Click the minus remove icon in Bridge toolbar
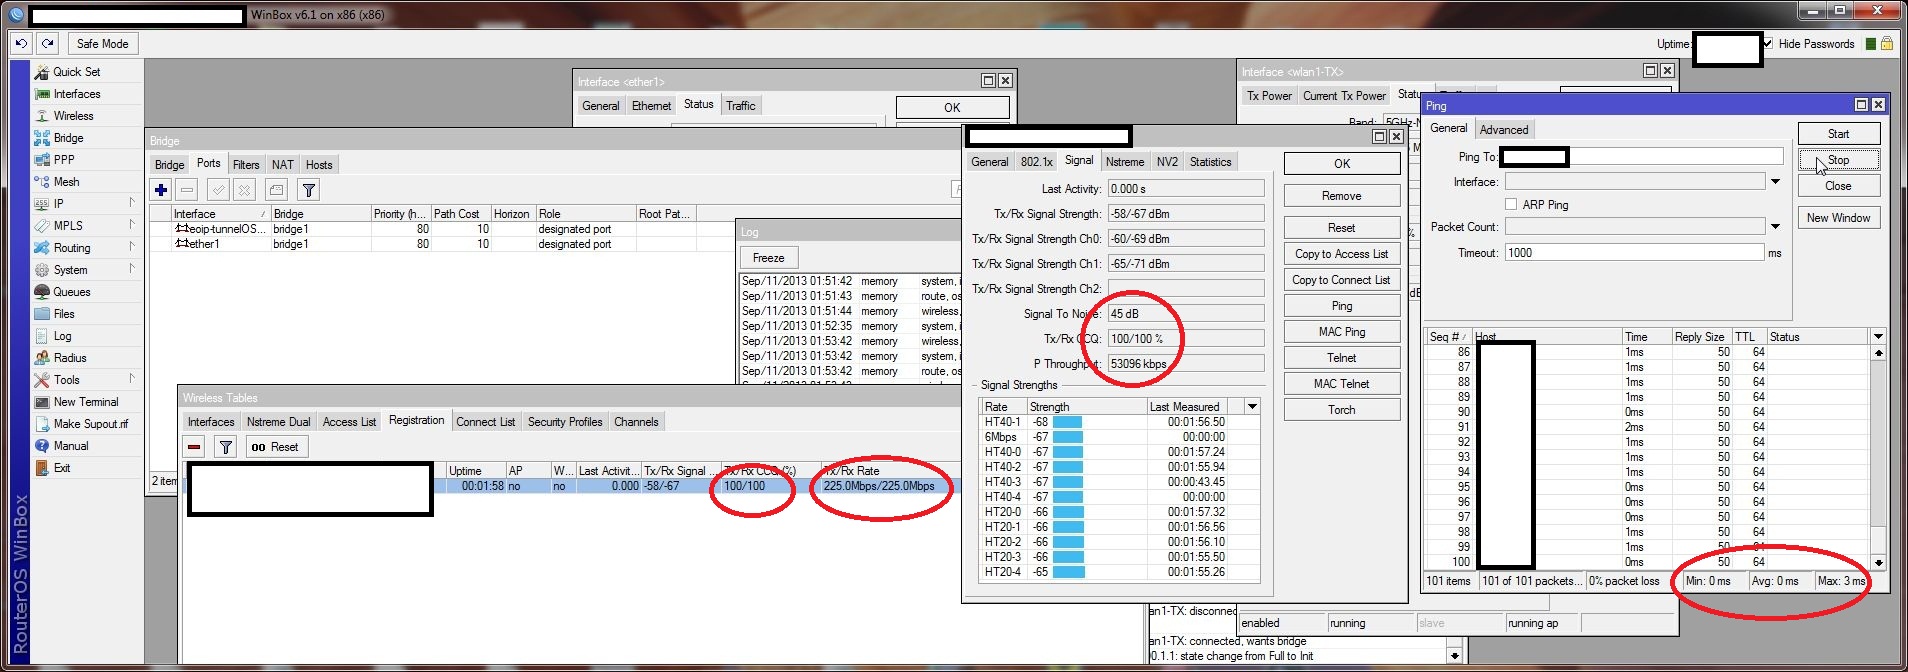The width and height of the screenshot is (1908, 672). tap(187, 190)
